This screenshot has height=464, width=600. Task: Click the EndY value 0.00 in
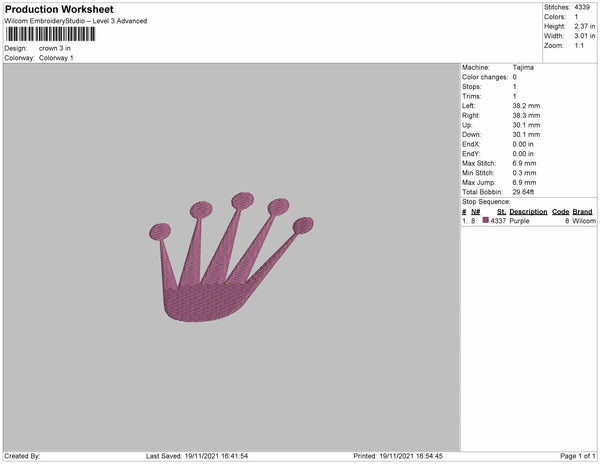(x=523, y=154)
